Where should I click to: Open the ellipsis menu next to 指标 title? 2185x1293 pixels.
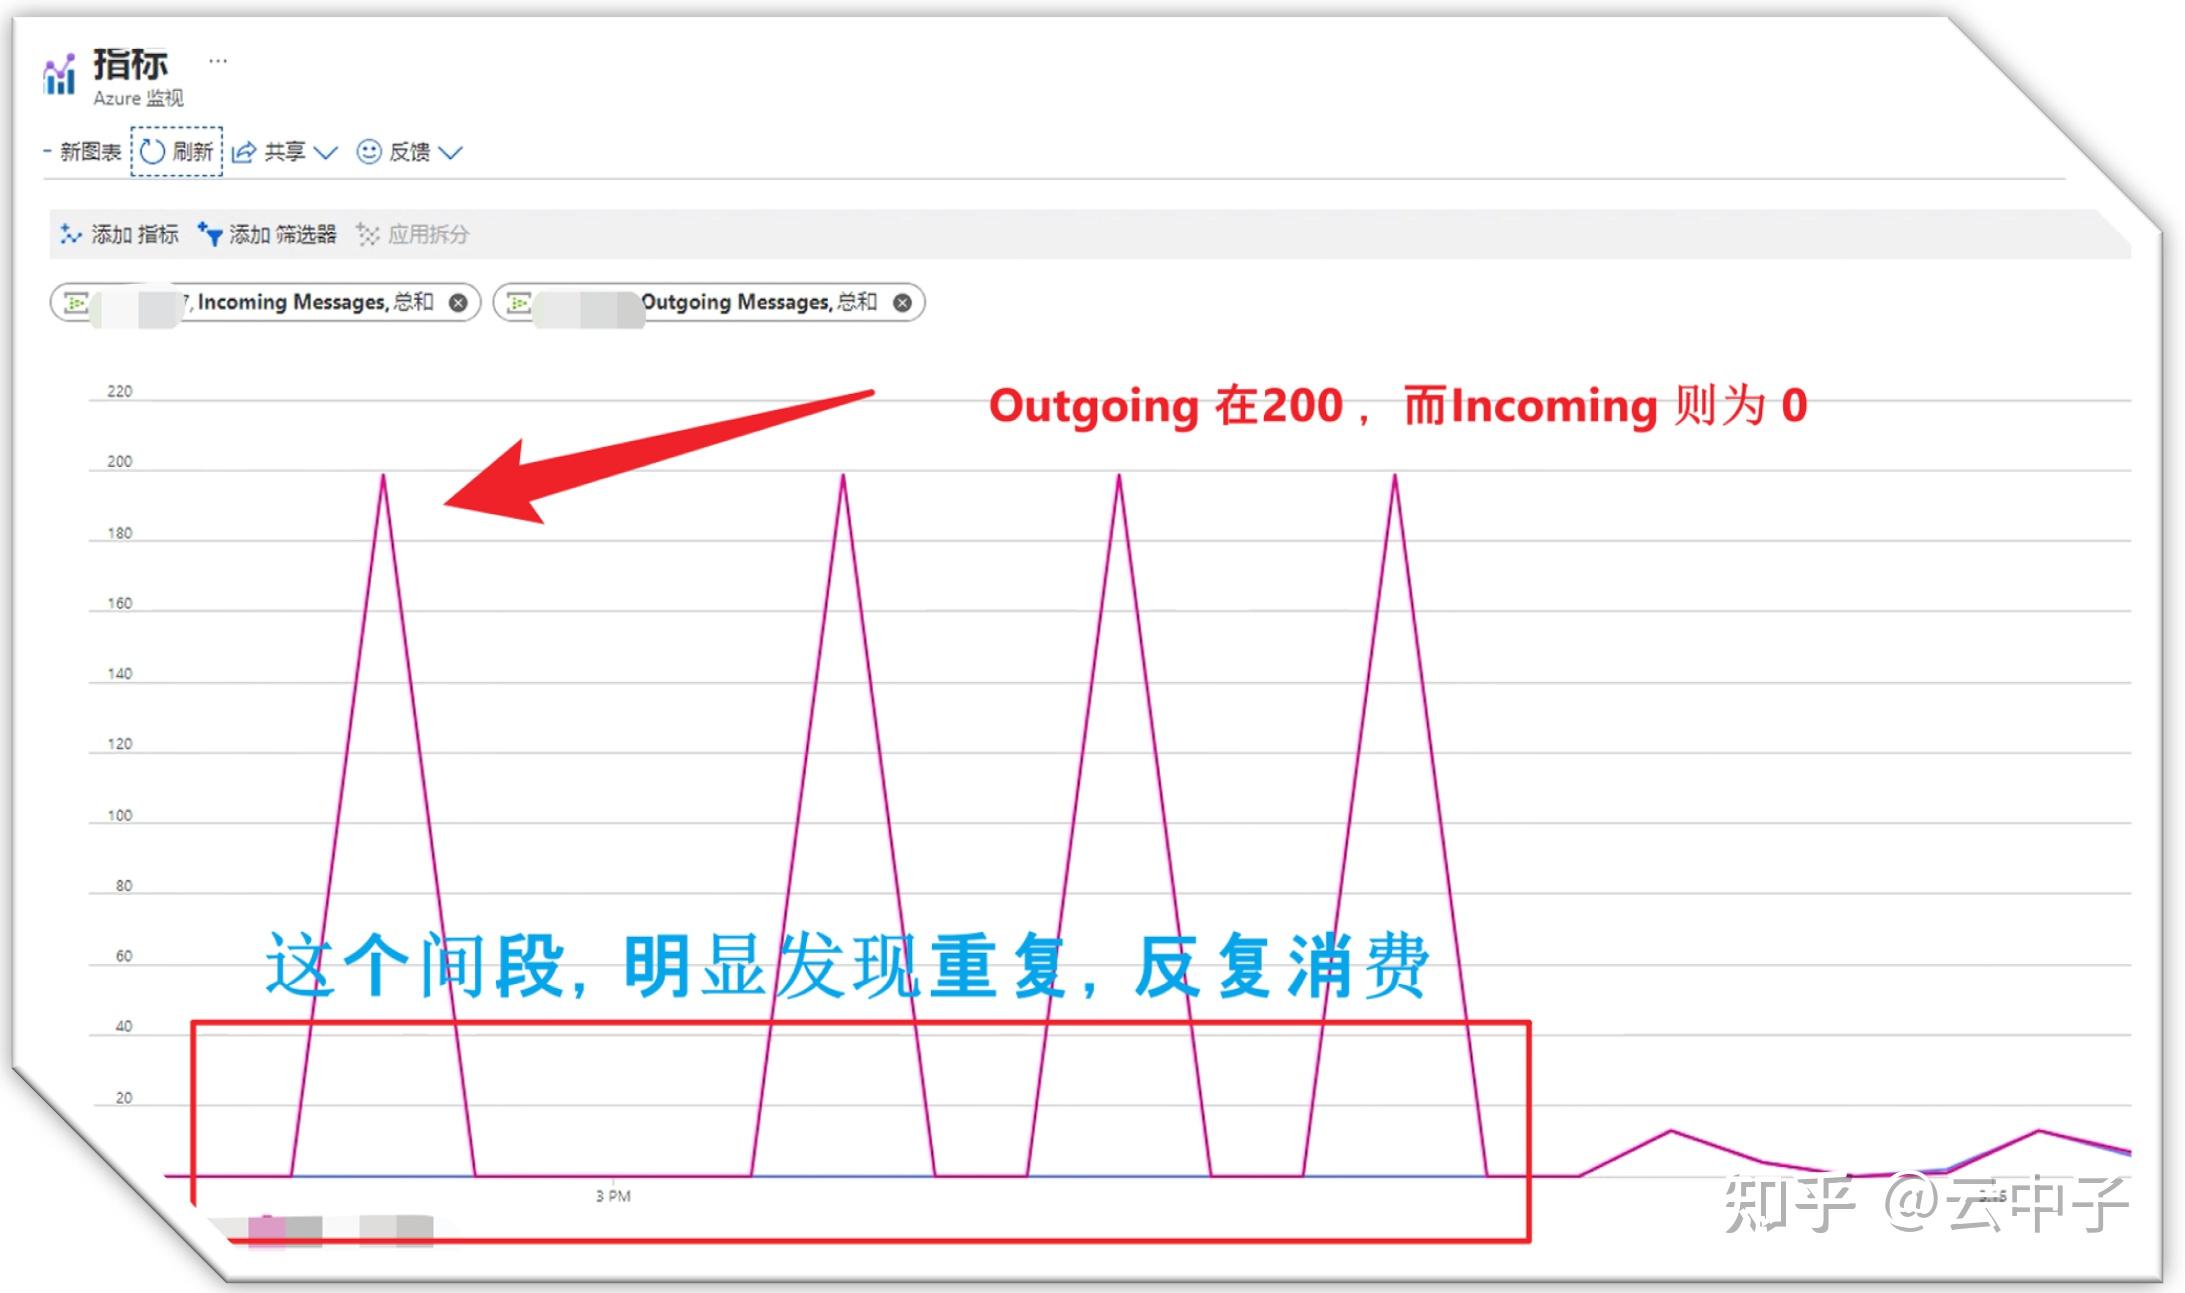tap(218, 61)
